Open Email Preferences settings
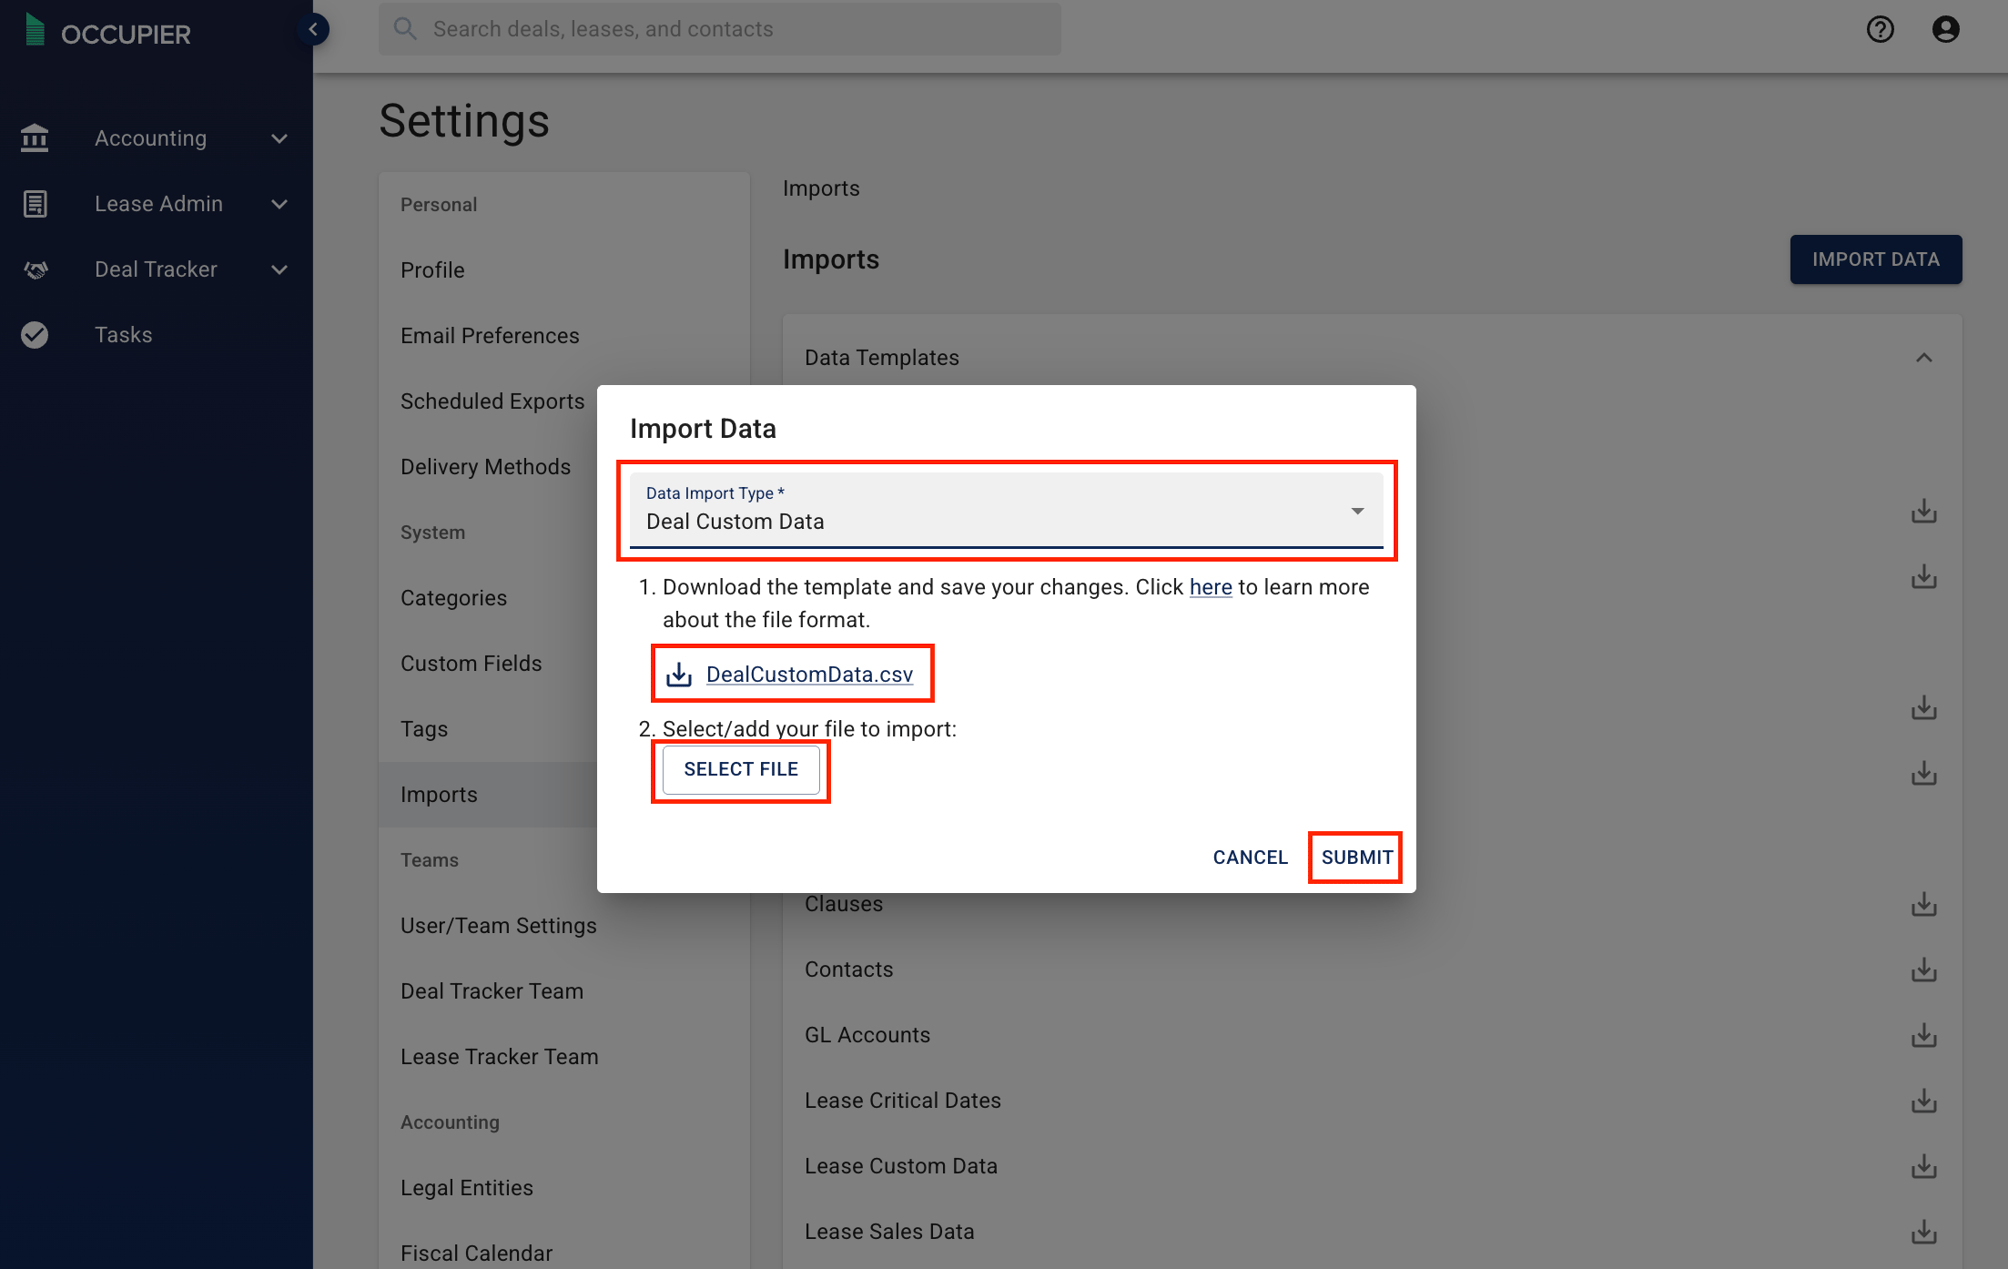 point(489,336)
